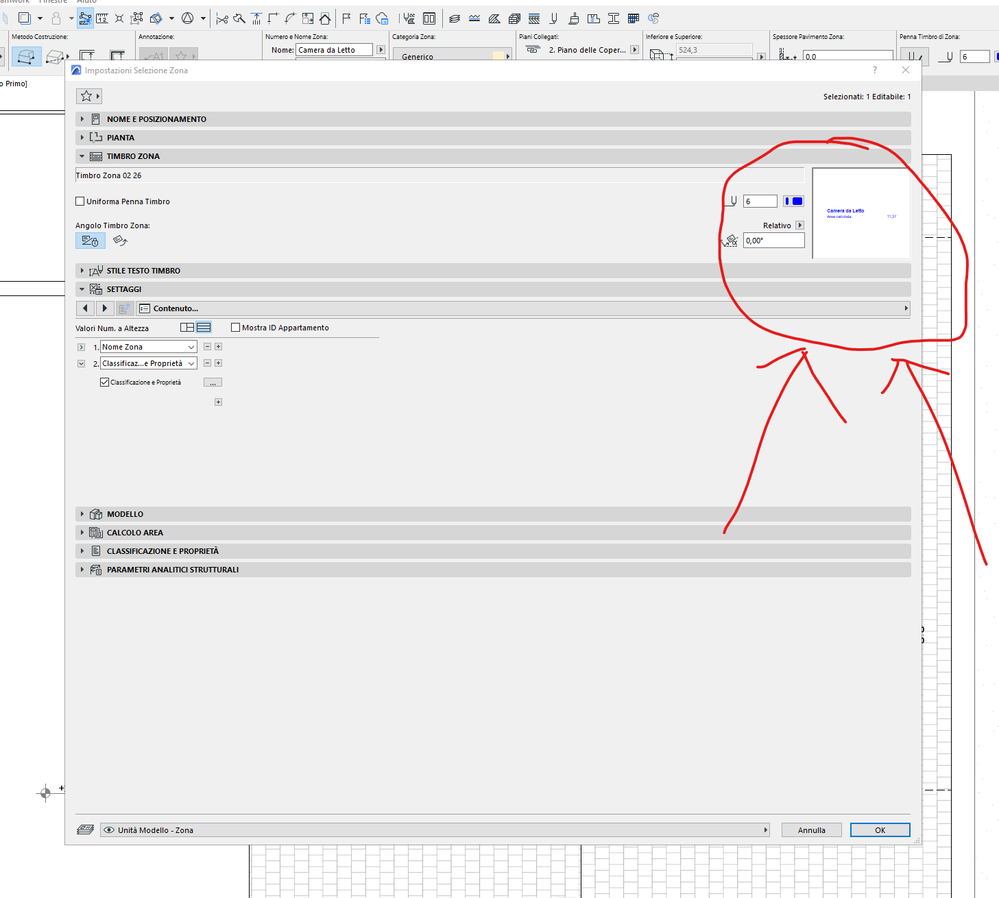Collapse row 2 chevron next to Classificaz...e Proprietà
The height and width of the screenshot is (898, 999).
(x=81, y=363)
